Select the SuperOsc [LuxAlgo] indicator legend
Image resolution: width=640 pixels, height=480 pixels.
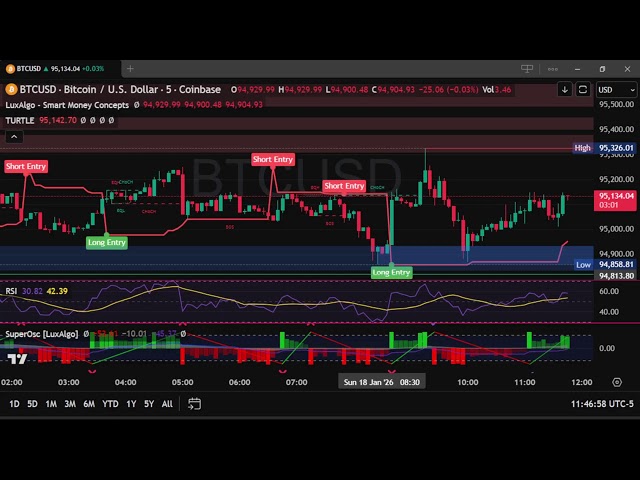pyautogui.click(x=41, y=334)
